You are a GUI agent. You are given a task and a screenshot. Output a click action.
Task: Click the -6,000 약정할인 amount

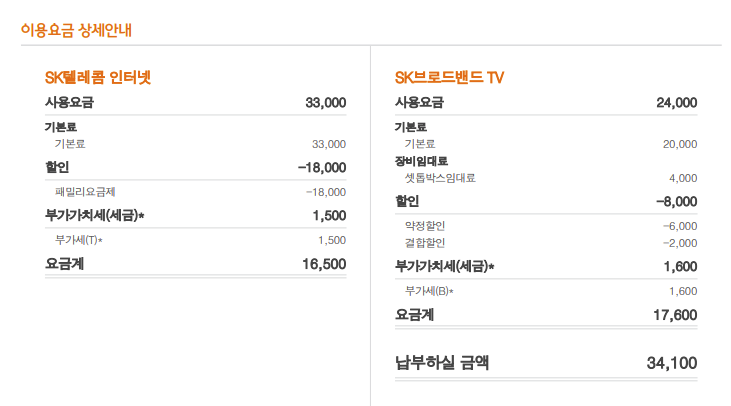coord(680,226)
